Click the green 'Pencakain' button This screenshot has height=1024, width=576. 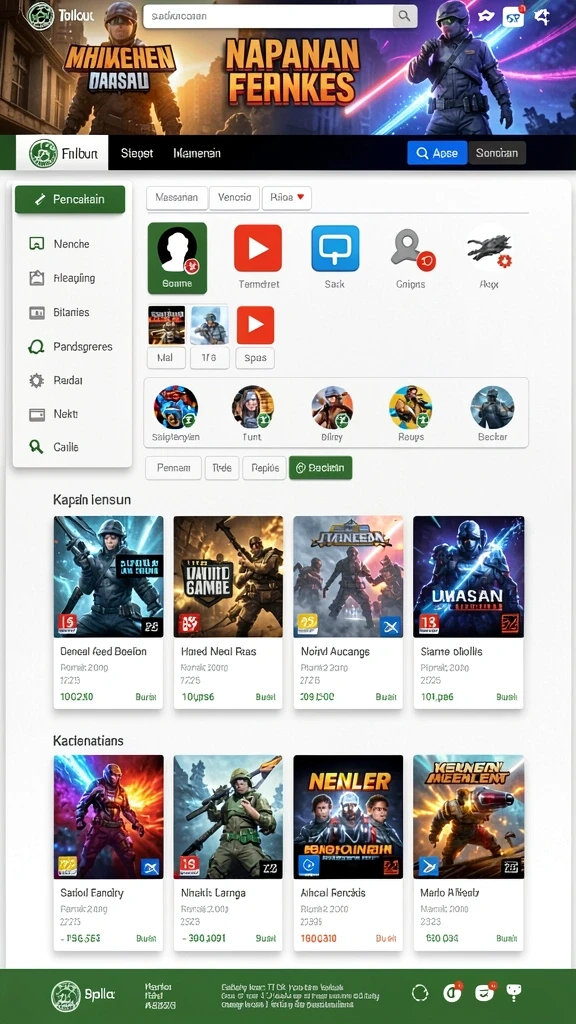[70, 199]
